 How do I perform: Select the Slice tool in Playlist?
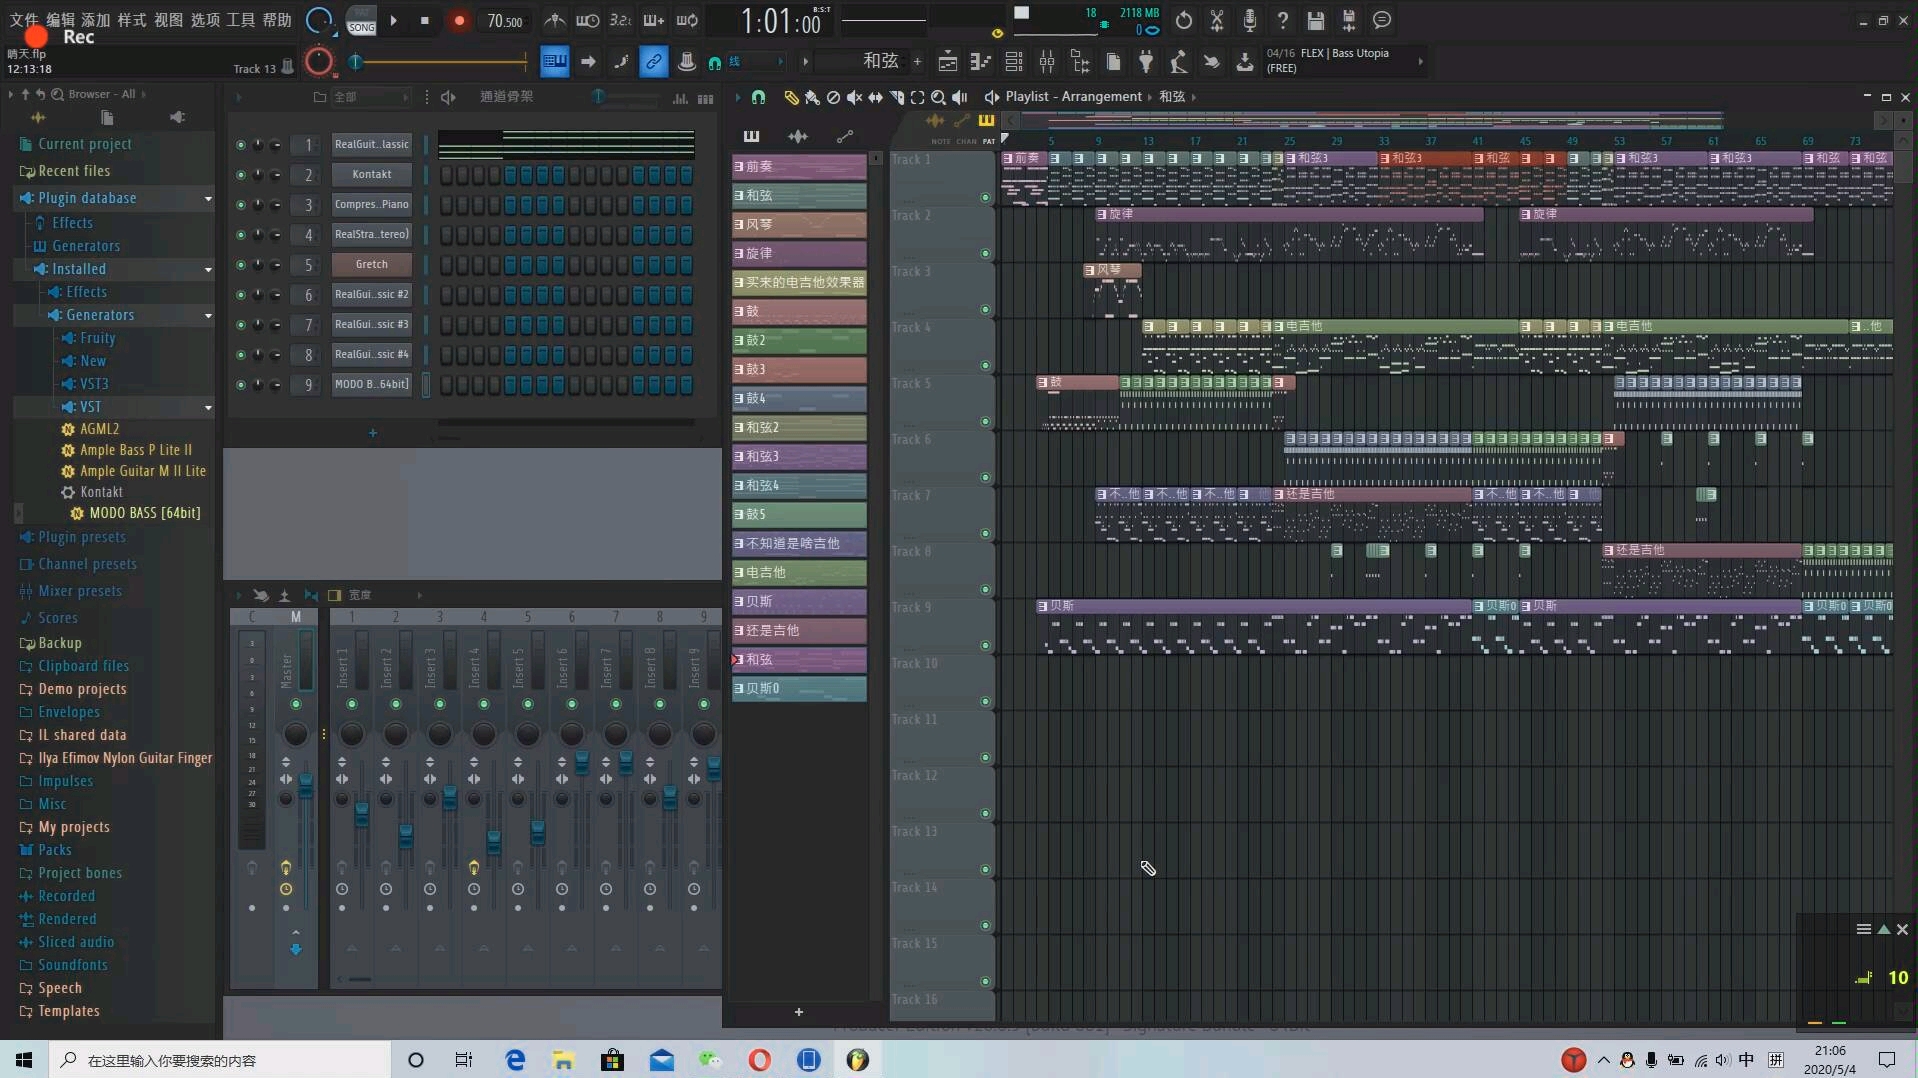pyautogui.click(x=896, y=97)
